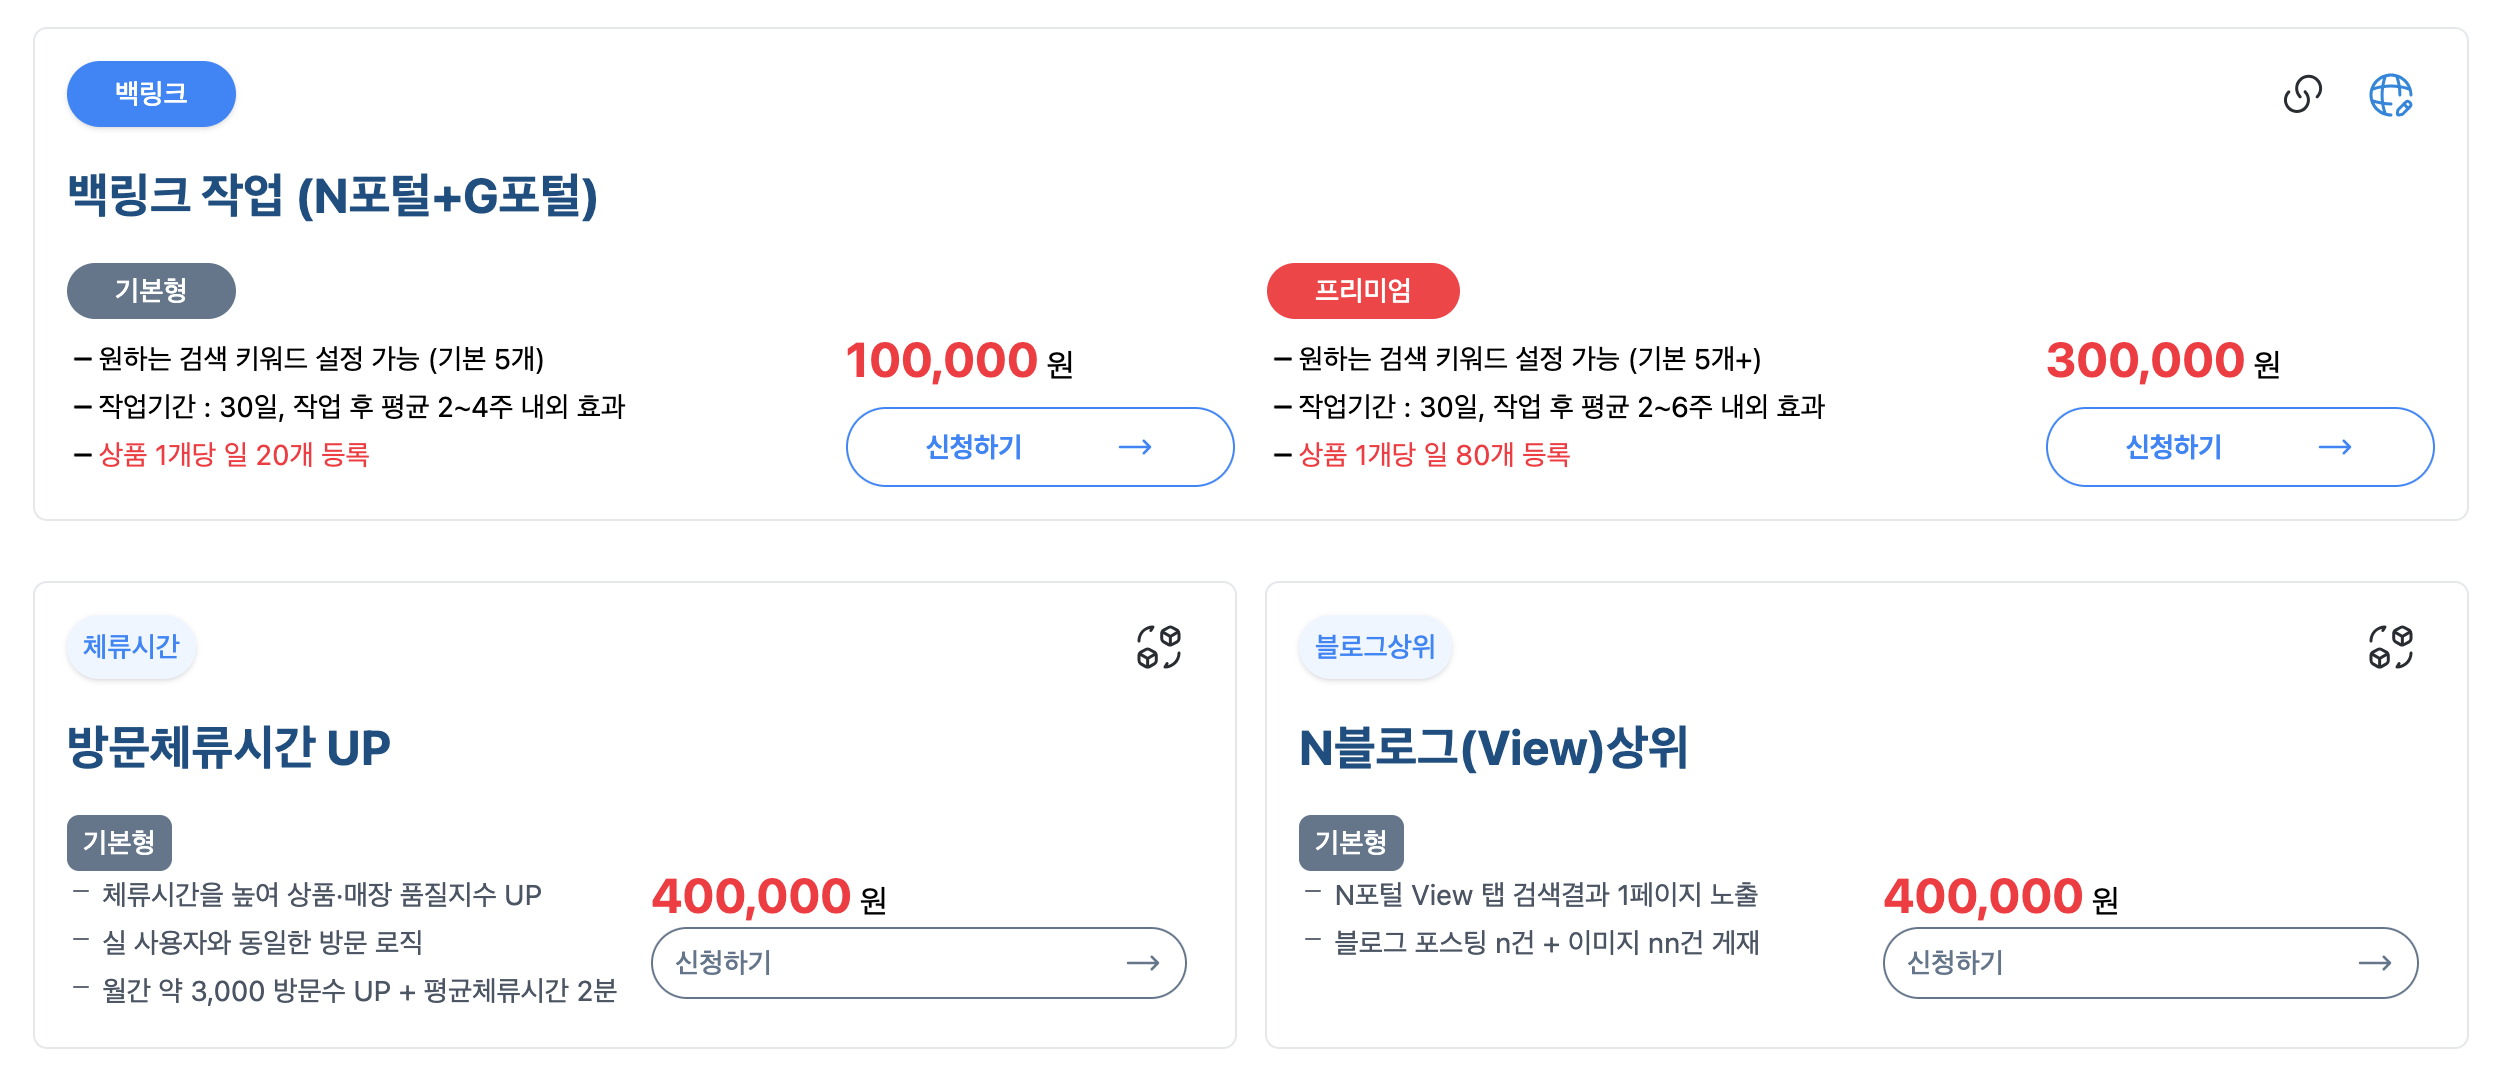Click 신청하기 for the 100,000원 plan
Viewport: 2496px width, 1070px height.
point(973,447)
